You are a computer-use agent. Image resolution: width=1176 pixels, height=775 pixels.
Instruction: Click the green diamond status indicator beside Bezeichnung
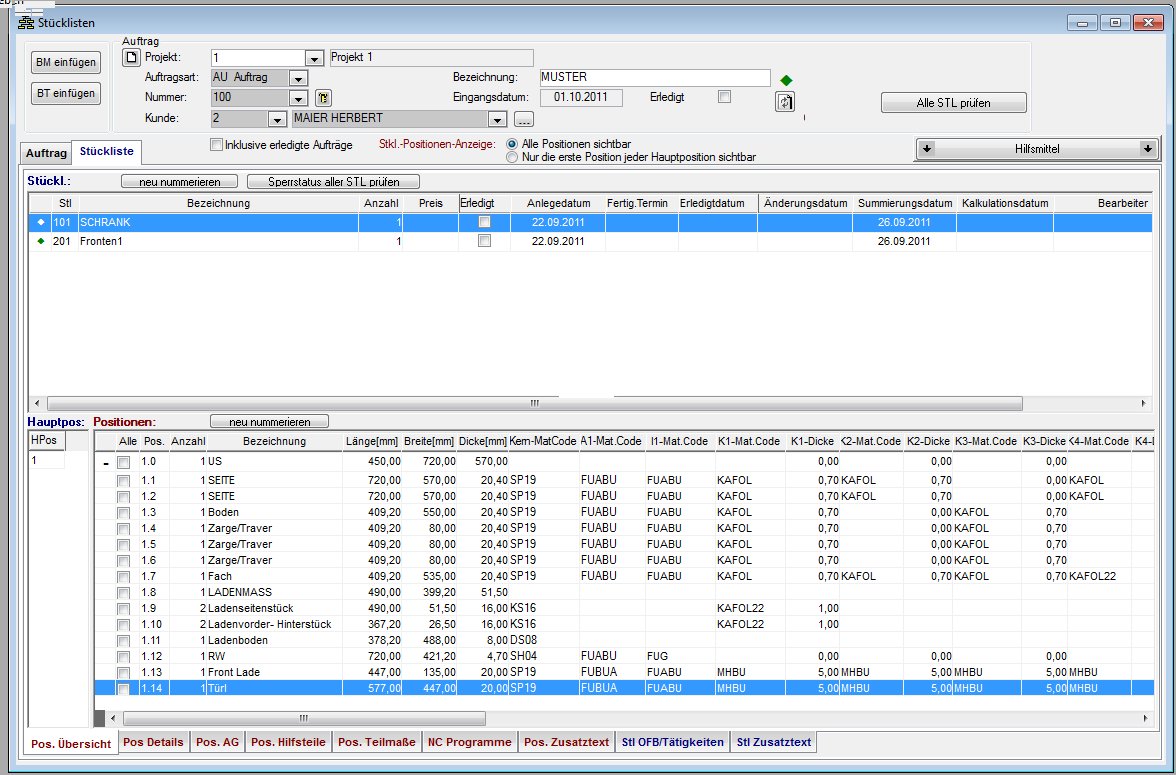[x=786, y=80]
